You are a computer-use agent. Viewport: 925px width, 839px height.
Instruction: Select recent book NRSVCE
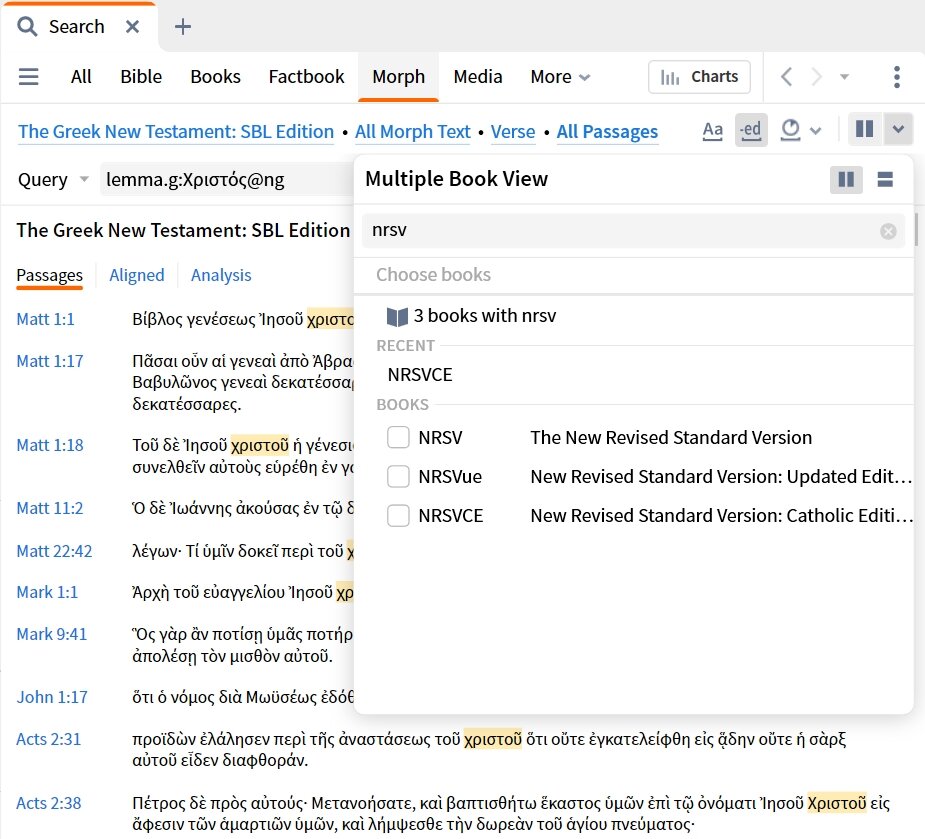coord(420,375)
